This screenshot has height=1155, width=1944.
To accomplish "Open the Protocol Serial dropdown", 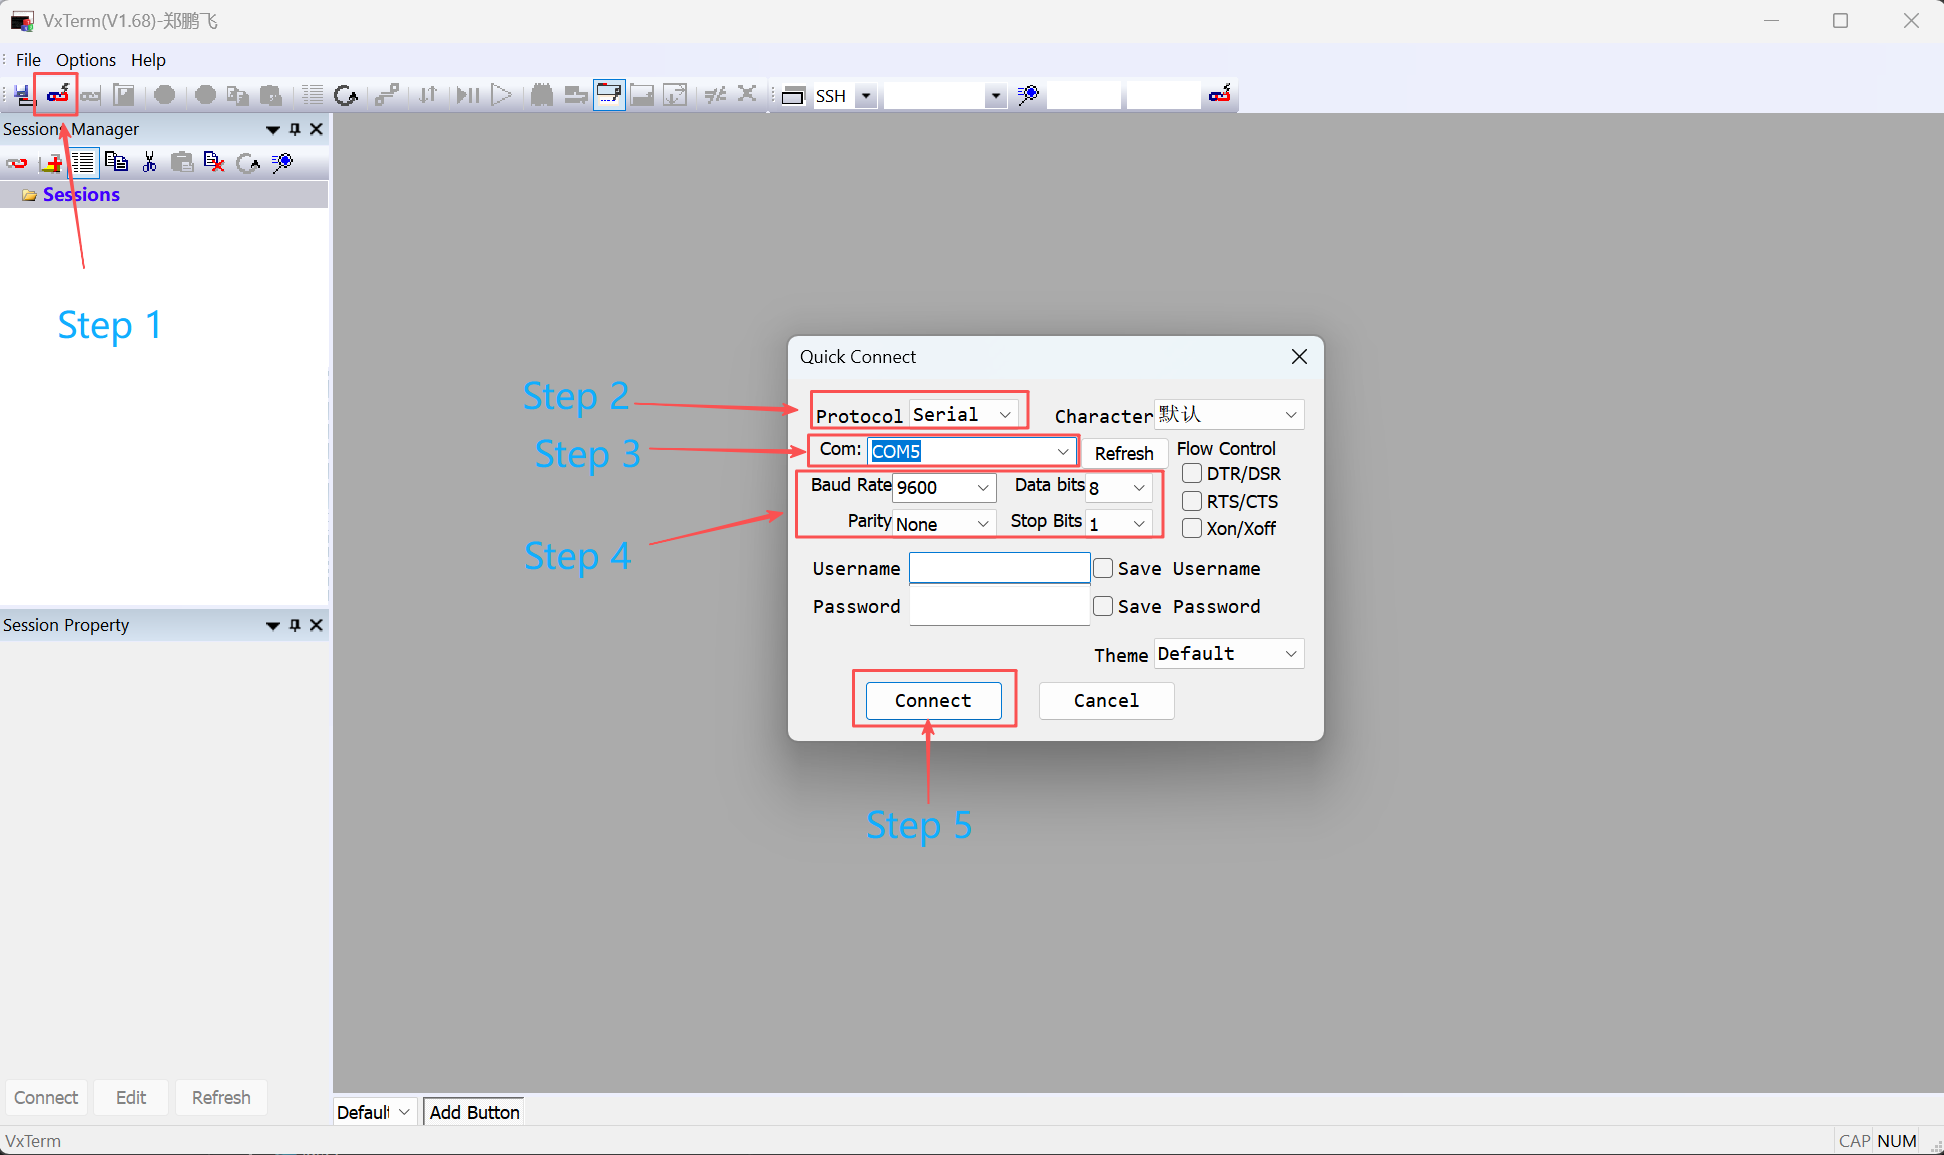I will [964, 414].
